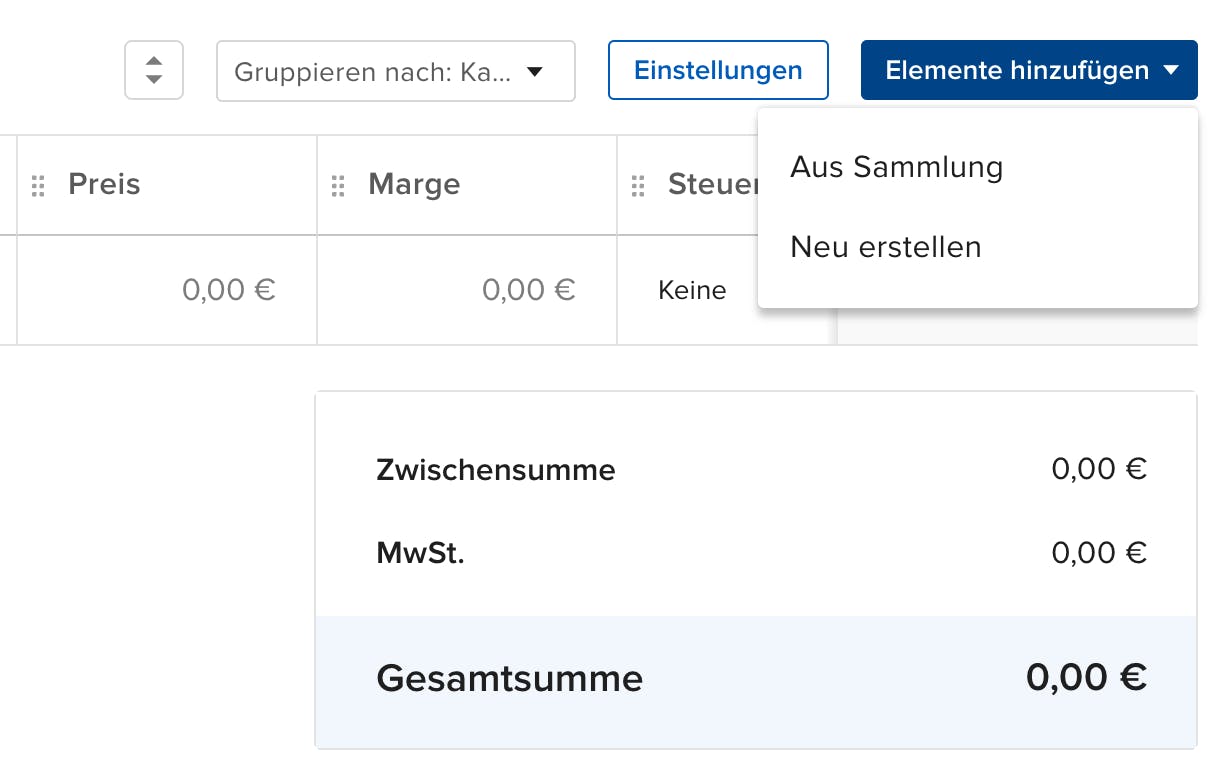Open the 'Keine' tax selector in Steuer column

[692, 291]
